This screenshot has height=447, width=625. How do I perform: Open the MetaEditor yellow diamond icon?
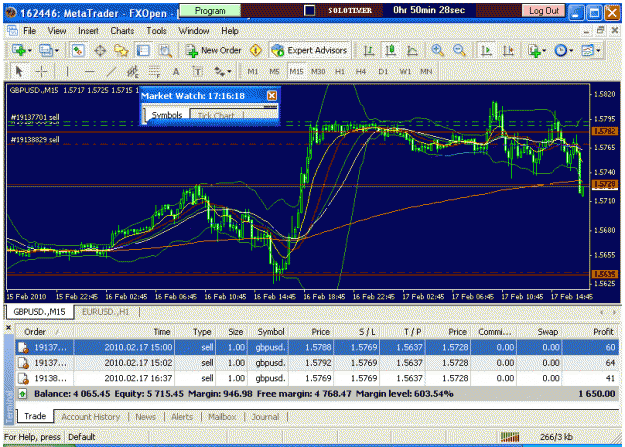click(x=256, y=51)
